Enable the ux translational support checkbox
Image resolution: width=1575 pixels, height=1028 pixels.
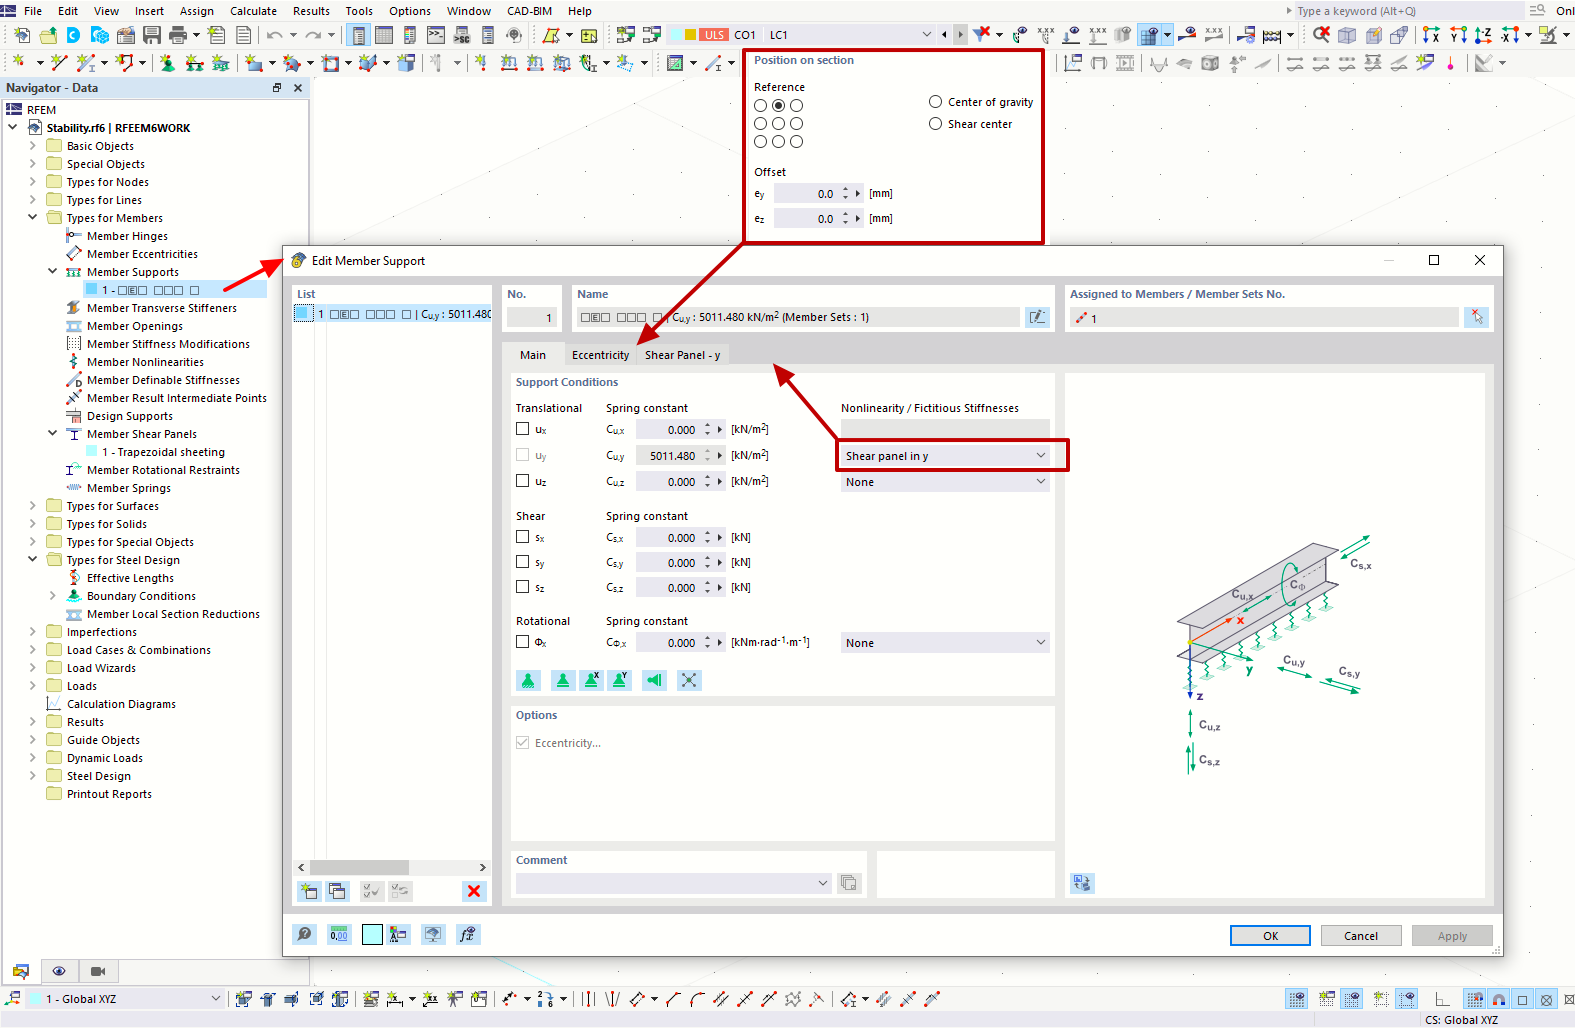tap(522, 429)
